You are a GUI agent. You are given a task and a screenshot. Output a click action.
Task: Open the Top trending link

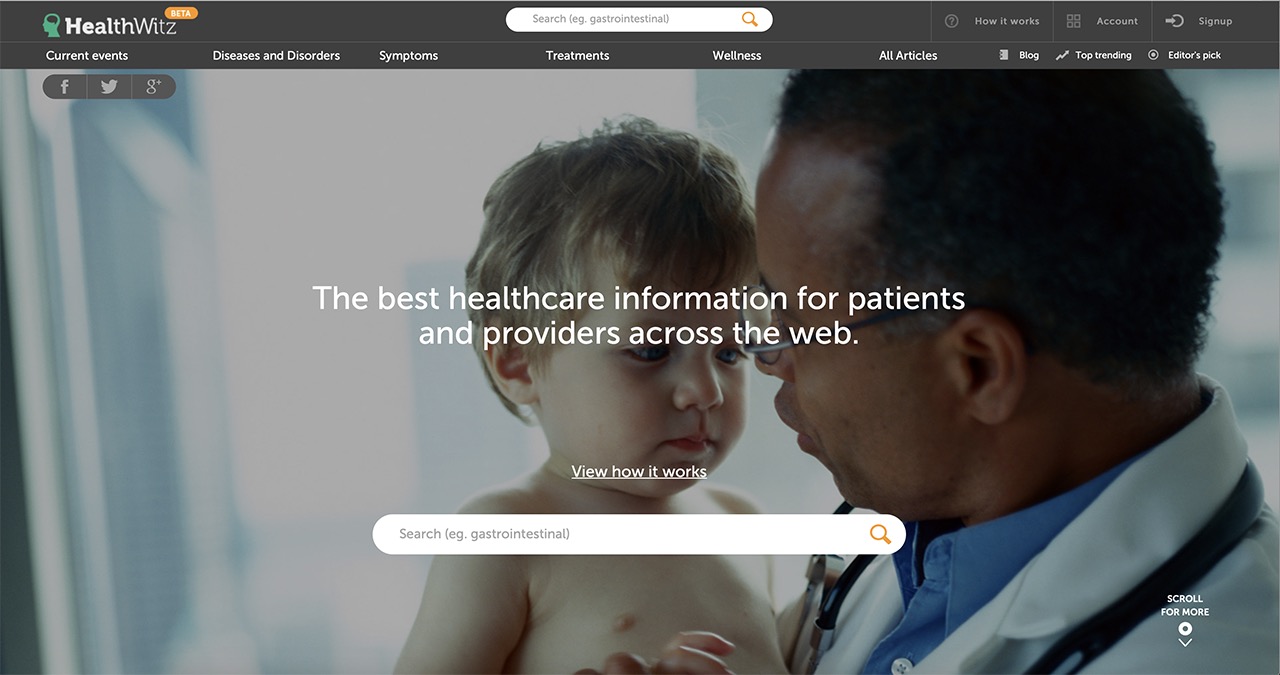coord(1094,56)
